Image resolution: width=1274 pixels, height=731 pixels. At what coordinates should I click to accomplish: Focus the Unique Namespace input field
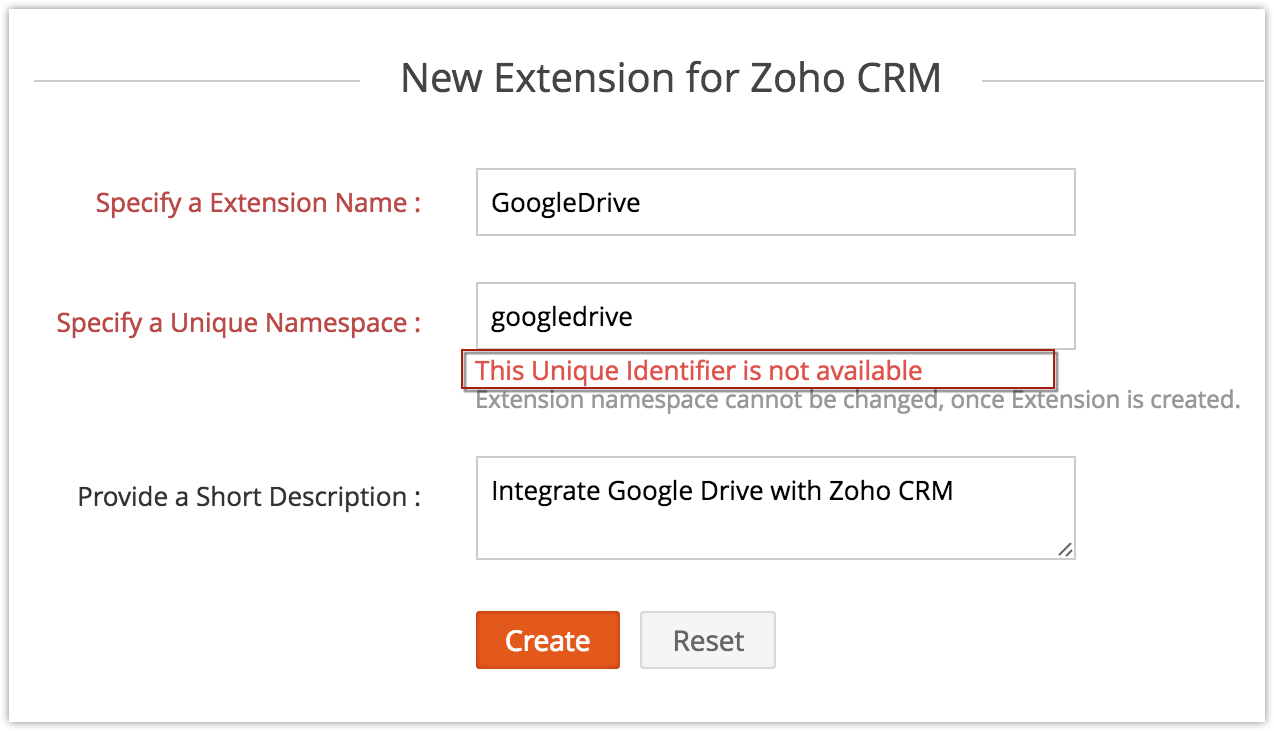pos(775,316)
